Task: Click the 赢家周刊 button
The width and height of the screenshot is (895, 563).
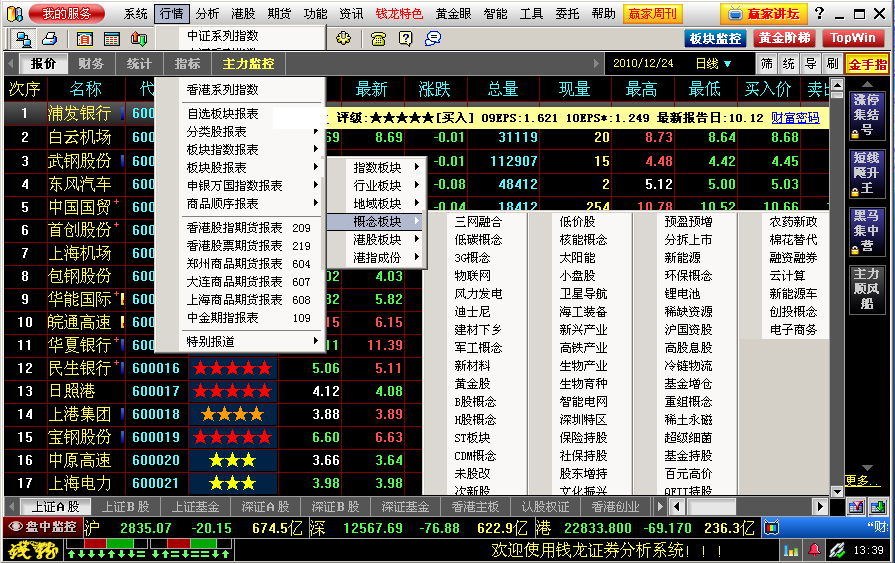Action: [x=653, y=13]
